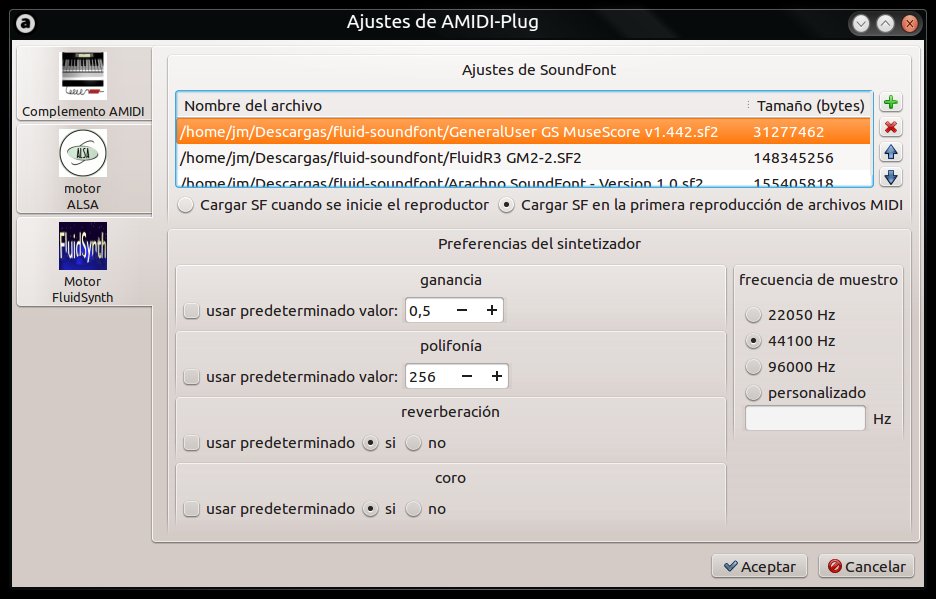Viewport: 936px width, 599px height.
Task: Click size value 31277462
Action: tap(788, 132)
